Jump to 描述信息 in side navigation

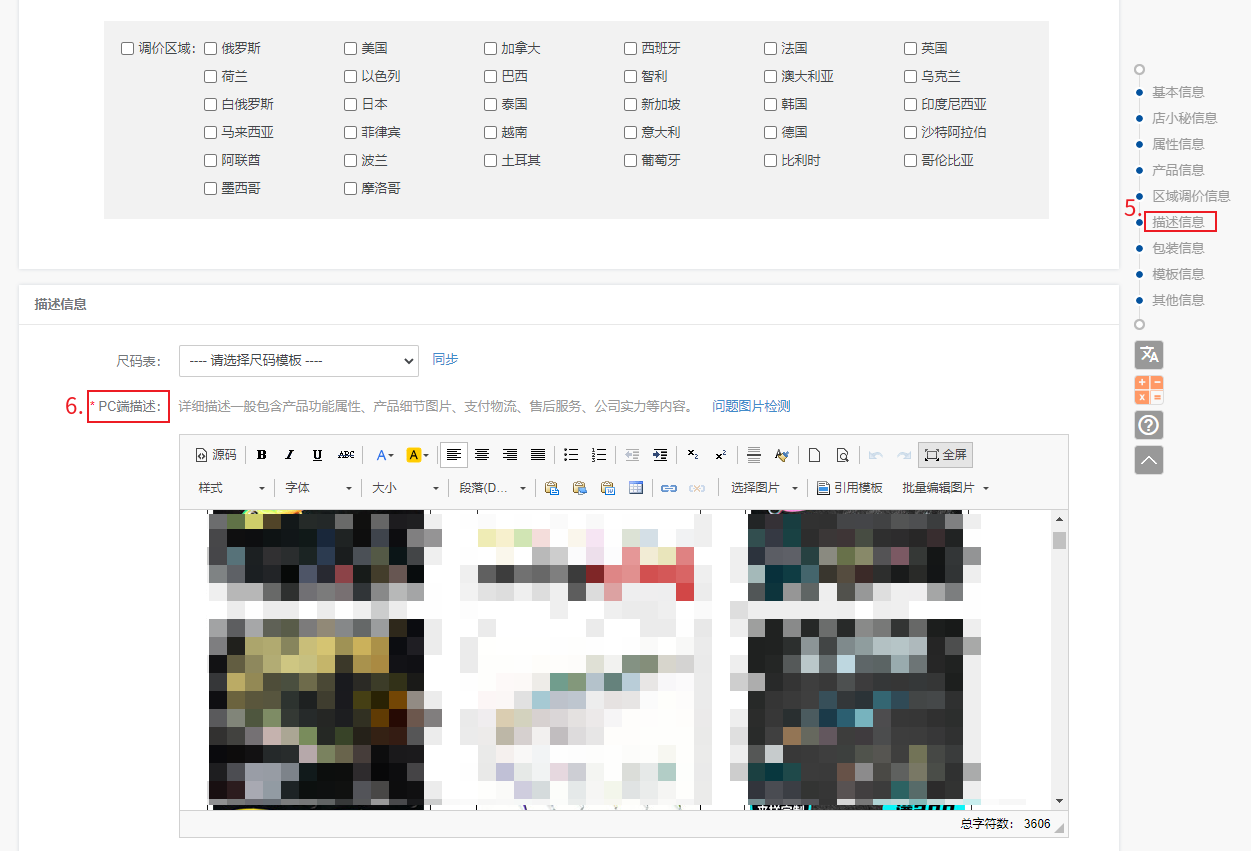pos(1178,222)
